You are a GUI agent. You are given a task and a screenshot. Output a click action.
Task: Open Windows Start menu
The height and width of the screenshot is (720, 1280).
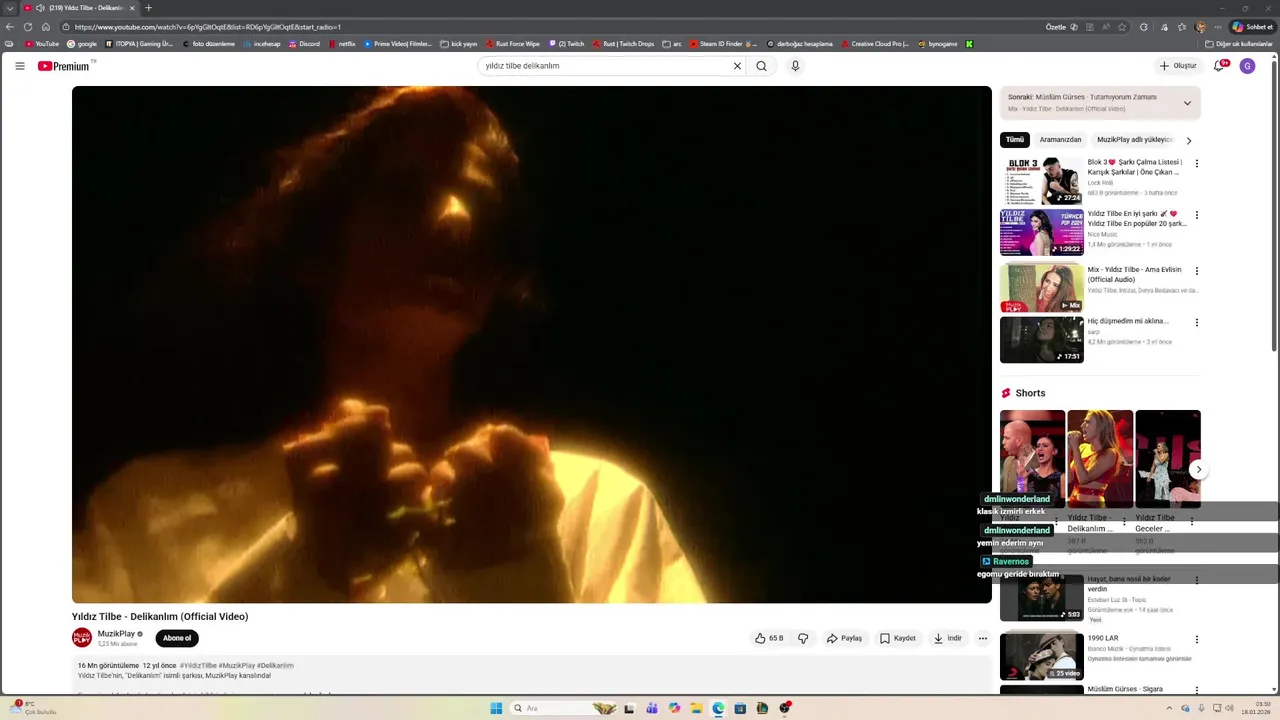(496, 708)
